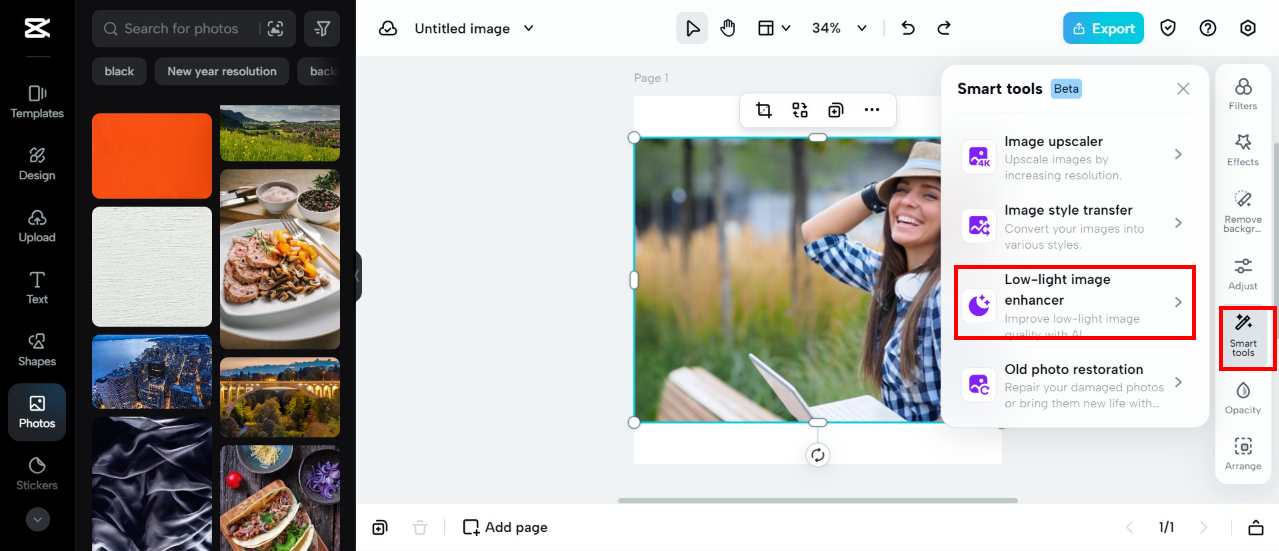Choose the orange solid photo thumbnail
1279x551 pixels.
(x=152, y=156)
